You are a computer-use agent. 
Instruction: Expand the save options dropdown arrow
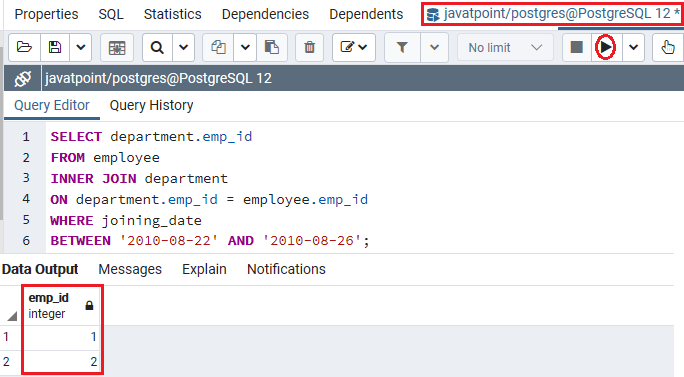(x=81, y=47)
